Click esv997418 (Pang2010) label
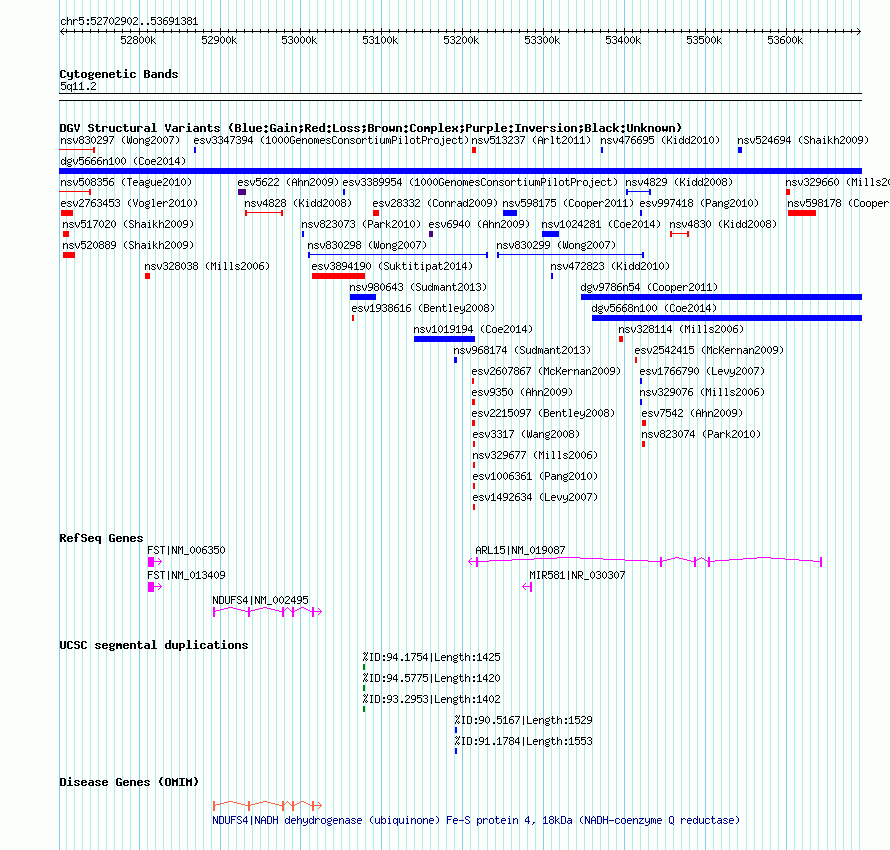 (699, 203)
